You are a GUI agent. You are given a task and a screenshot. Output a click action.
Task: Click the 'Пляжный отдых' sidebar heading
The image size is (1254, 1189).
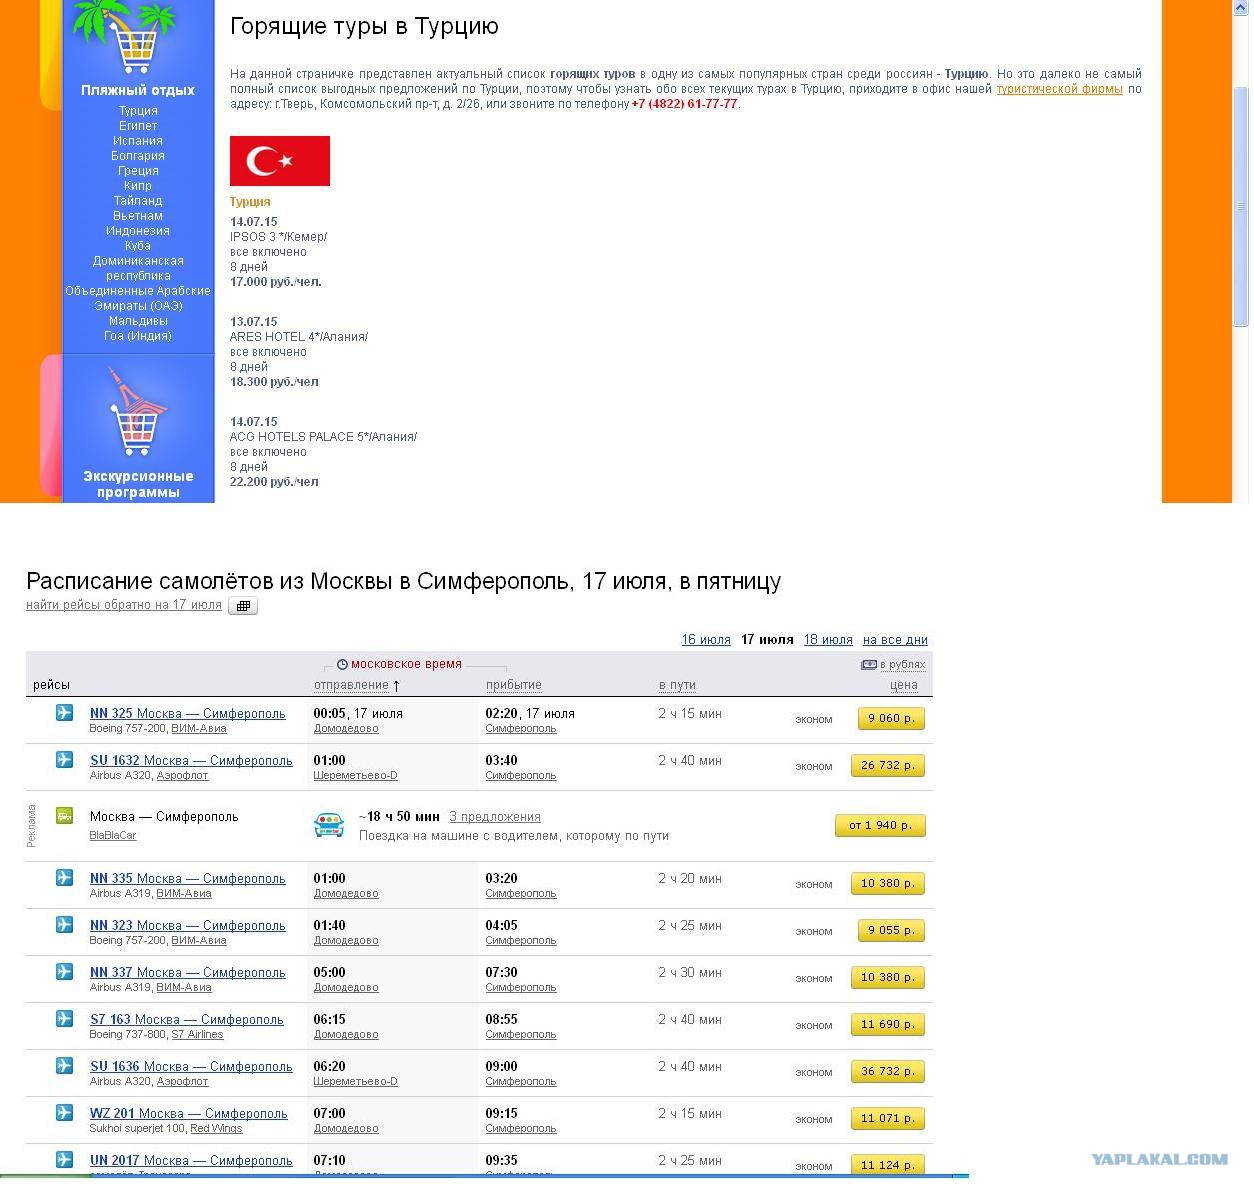(138, 90)
